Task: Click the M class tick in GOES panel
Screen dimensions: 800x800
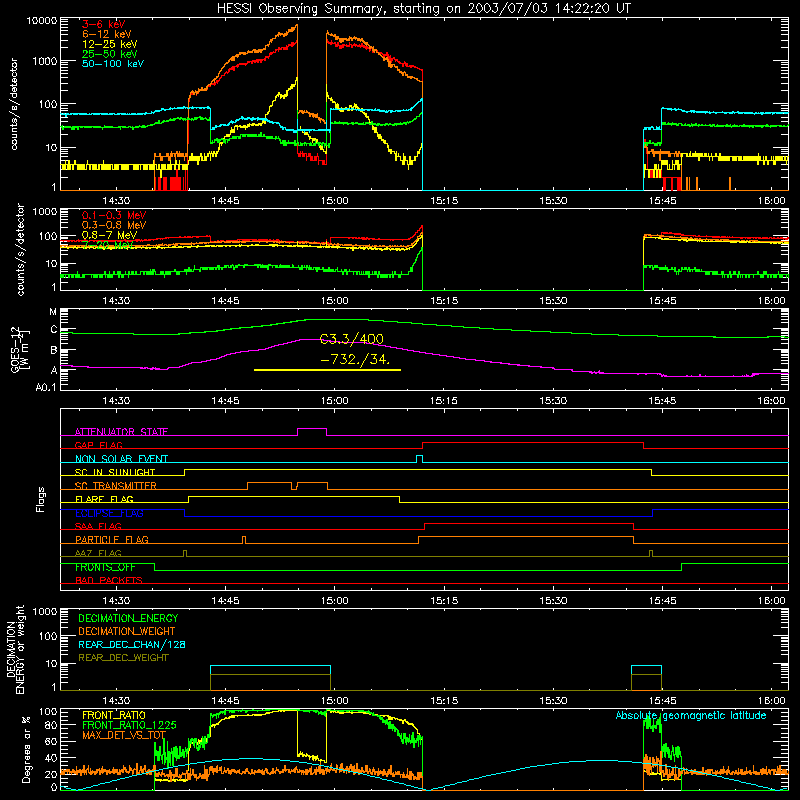Action: tap(53, 312)
